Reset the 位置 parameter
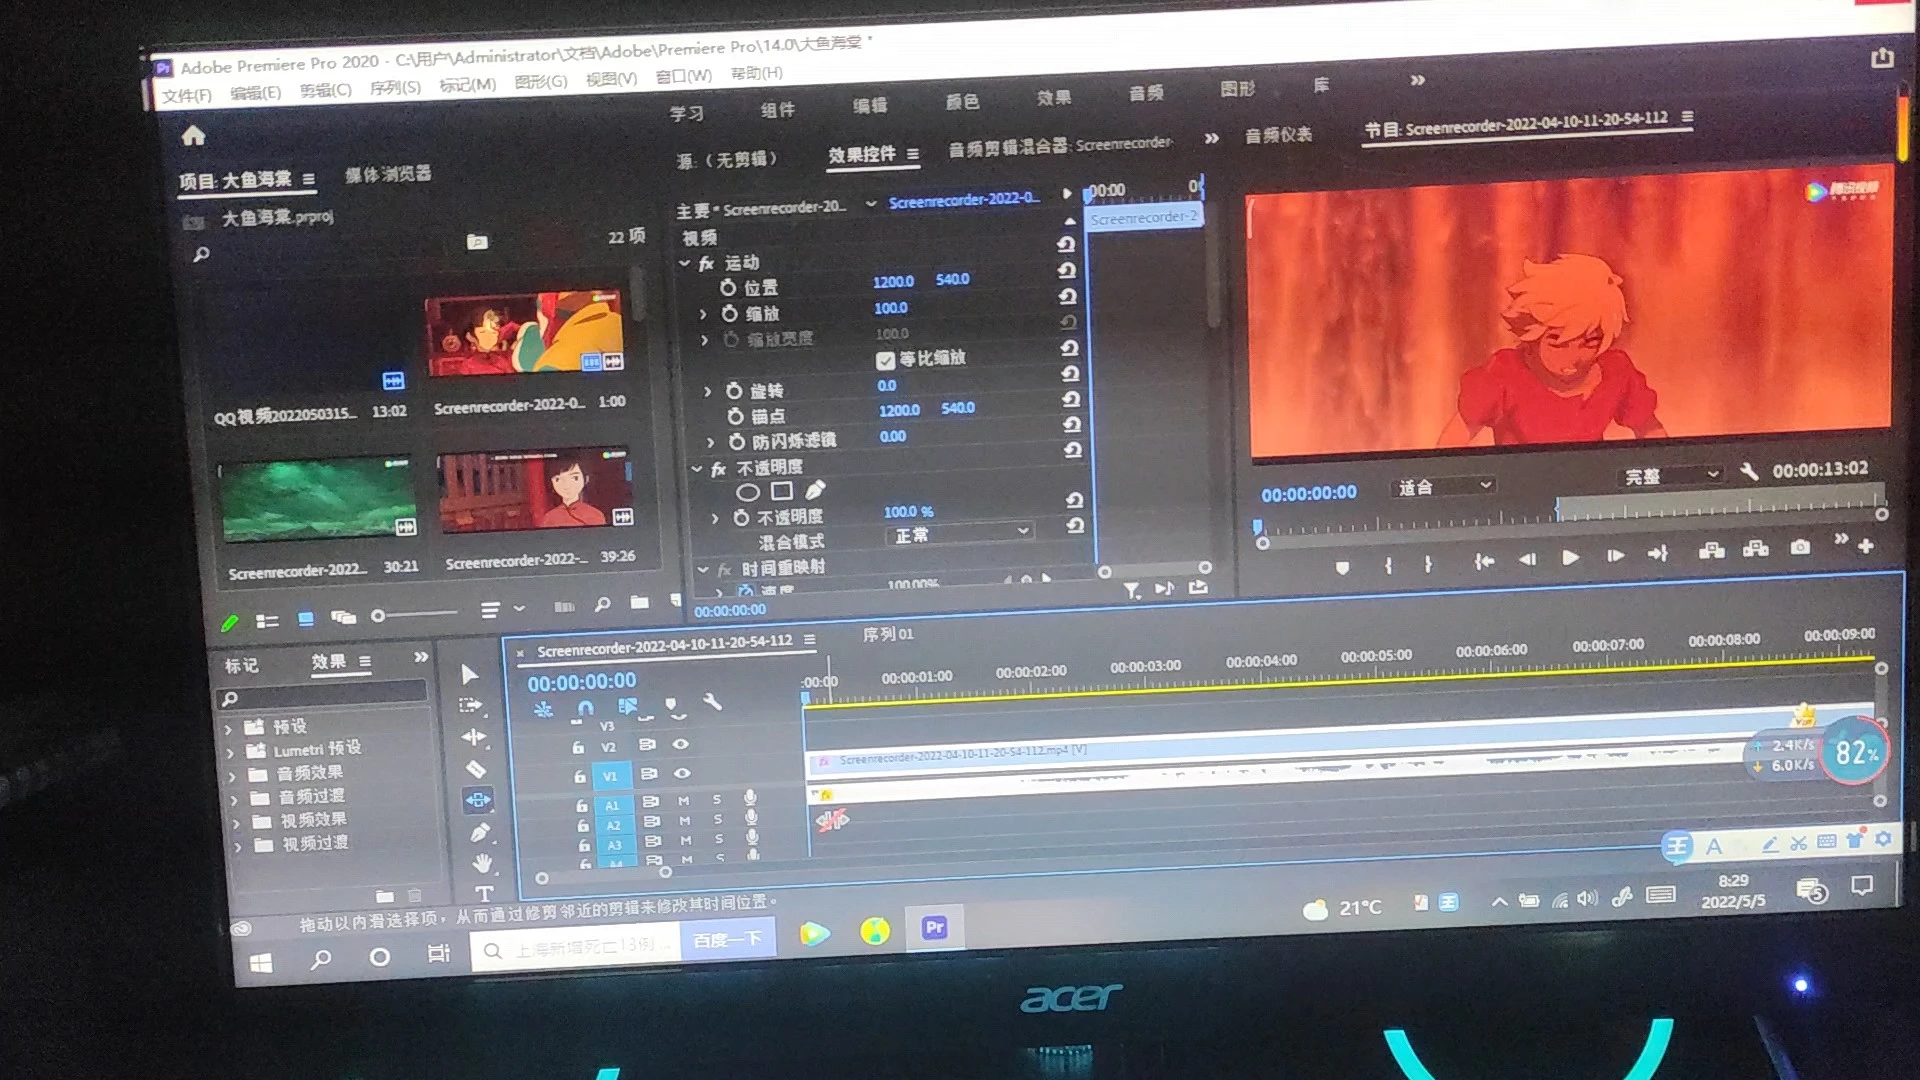Viewport: 1920px width, 1080px height. pyautogui.click(x=1067, y=270)
